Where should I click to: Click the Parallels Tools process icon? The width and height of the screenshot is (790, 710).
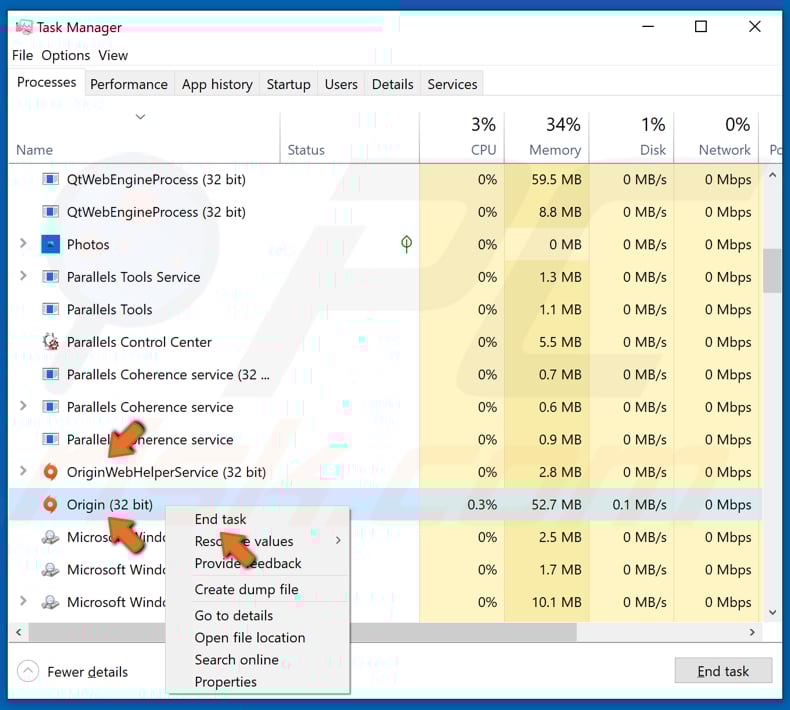coord(50,309)
